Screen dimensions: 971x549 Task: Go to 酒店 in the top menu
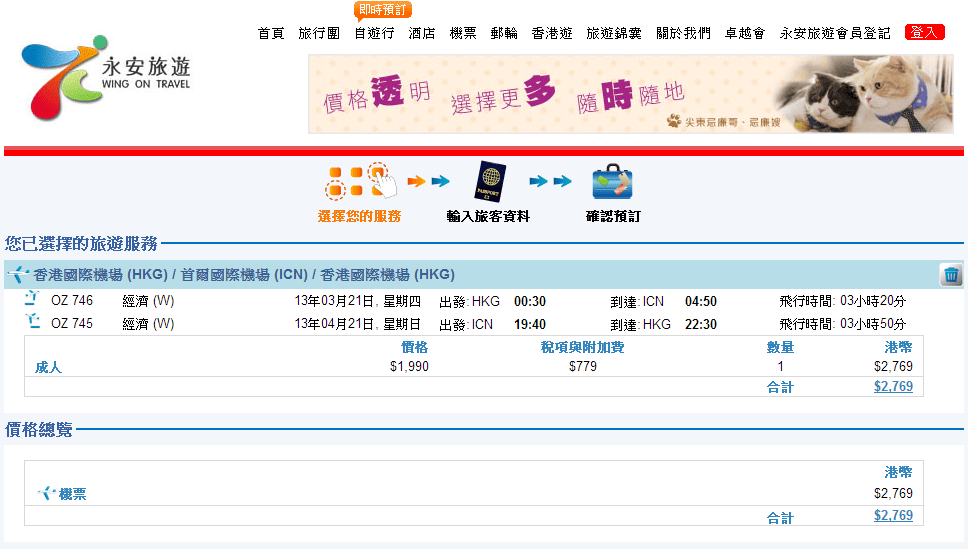[422, 33]
